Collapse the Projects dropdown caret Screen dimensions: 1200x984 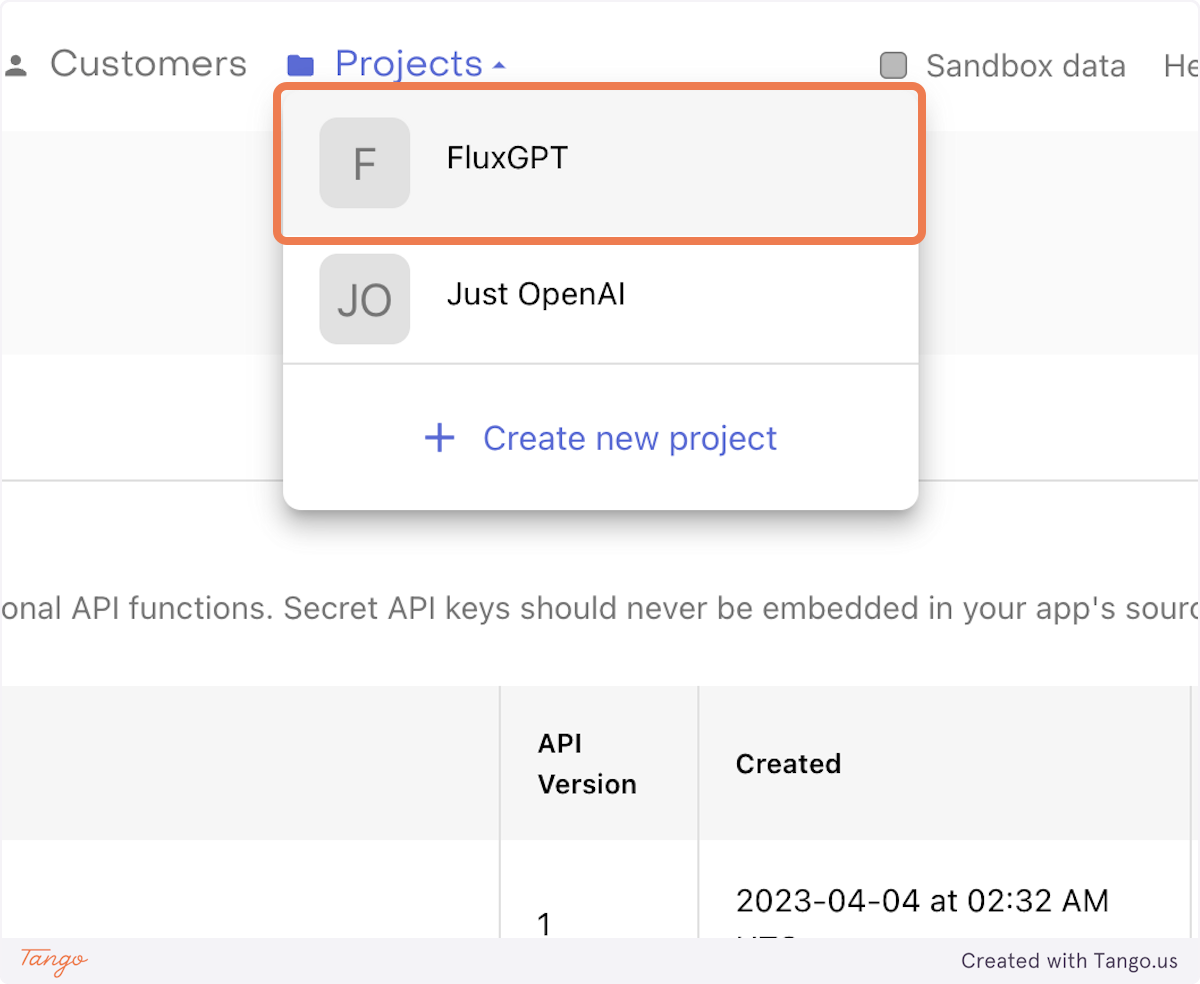point(499,66)
